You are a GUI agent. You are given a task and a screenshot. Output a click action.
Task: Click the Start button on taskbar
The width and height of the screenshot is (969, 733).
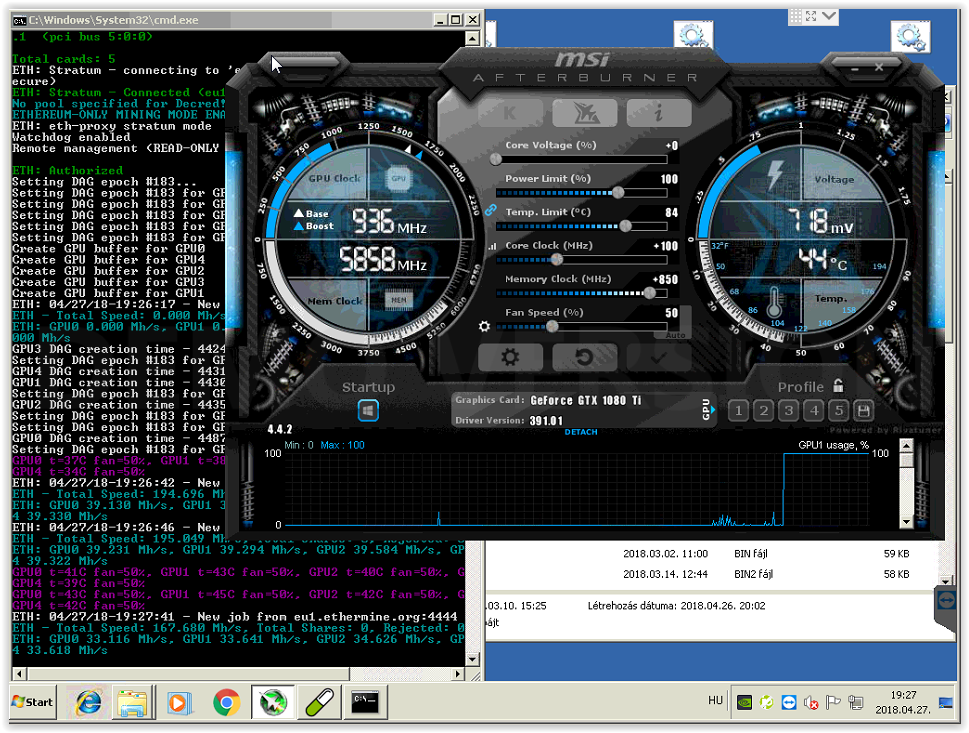(30, 702)
